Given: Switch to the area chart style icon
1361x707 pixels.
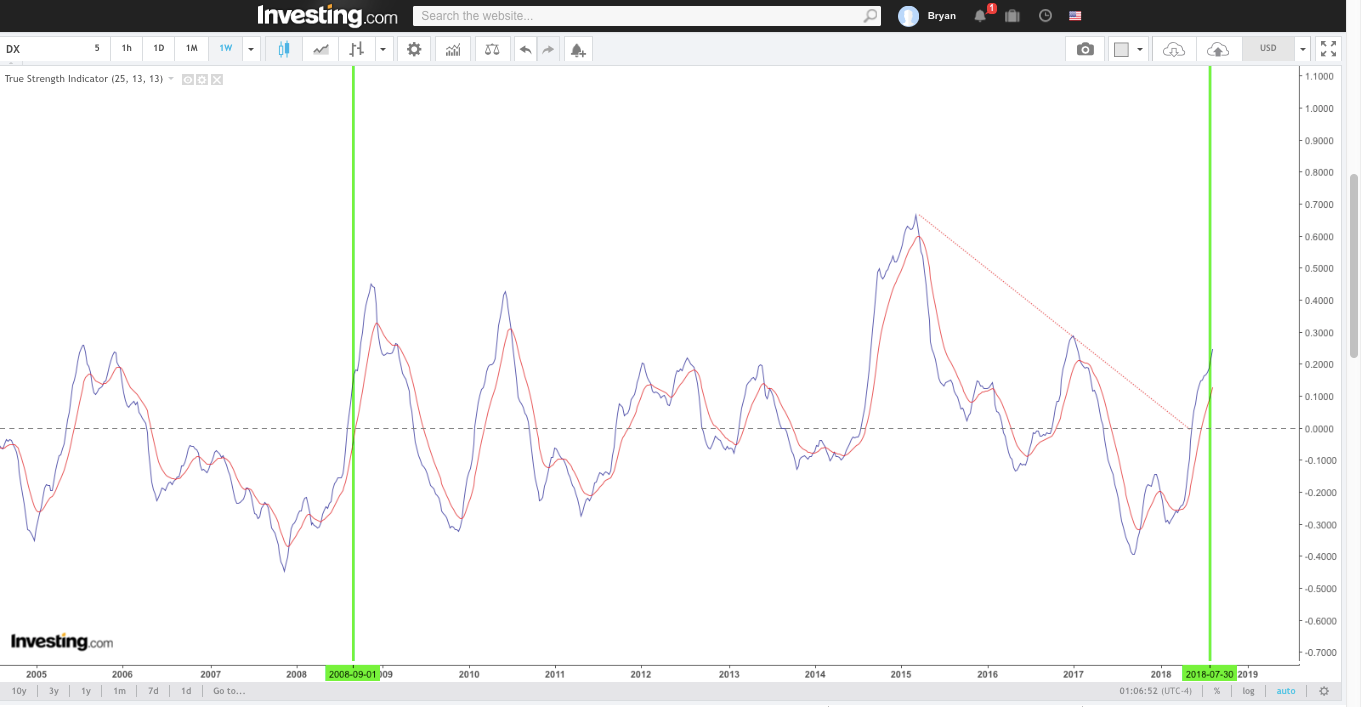Looking at the screenshot, I should pyautogui.click(x=321, y=49).
